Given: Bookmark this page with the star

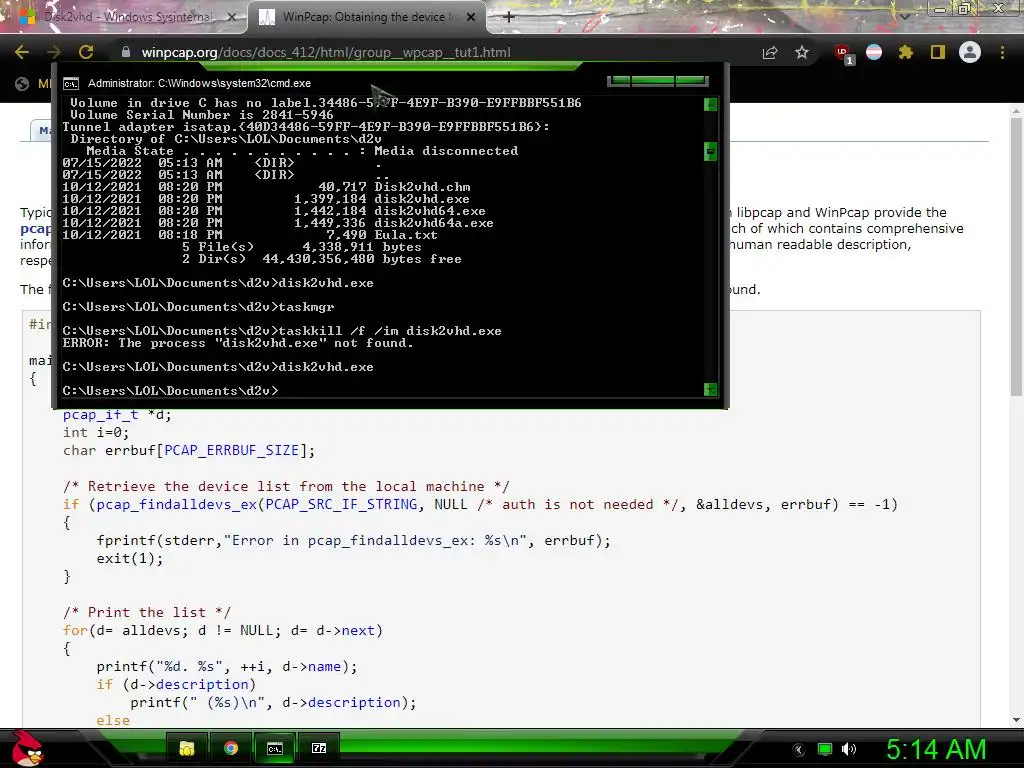Looking at the screenshot, I should click(802, 52).
